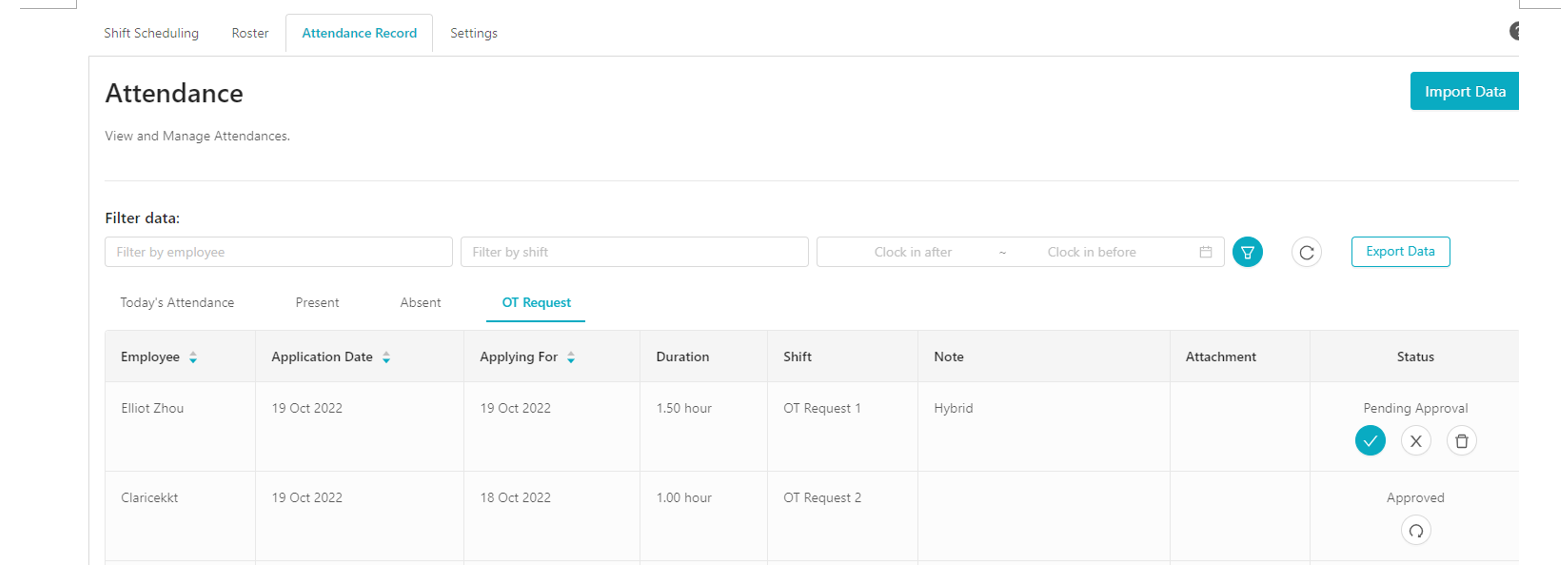The width and height of the screenshot is (1561, 583).
Task: Approve Elliot Zhou's OT request with checkmark
Action: [1370, 440]
